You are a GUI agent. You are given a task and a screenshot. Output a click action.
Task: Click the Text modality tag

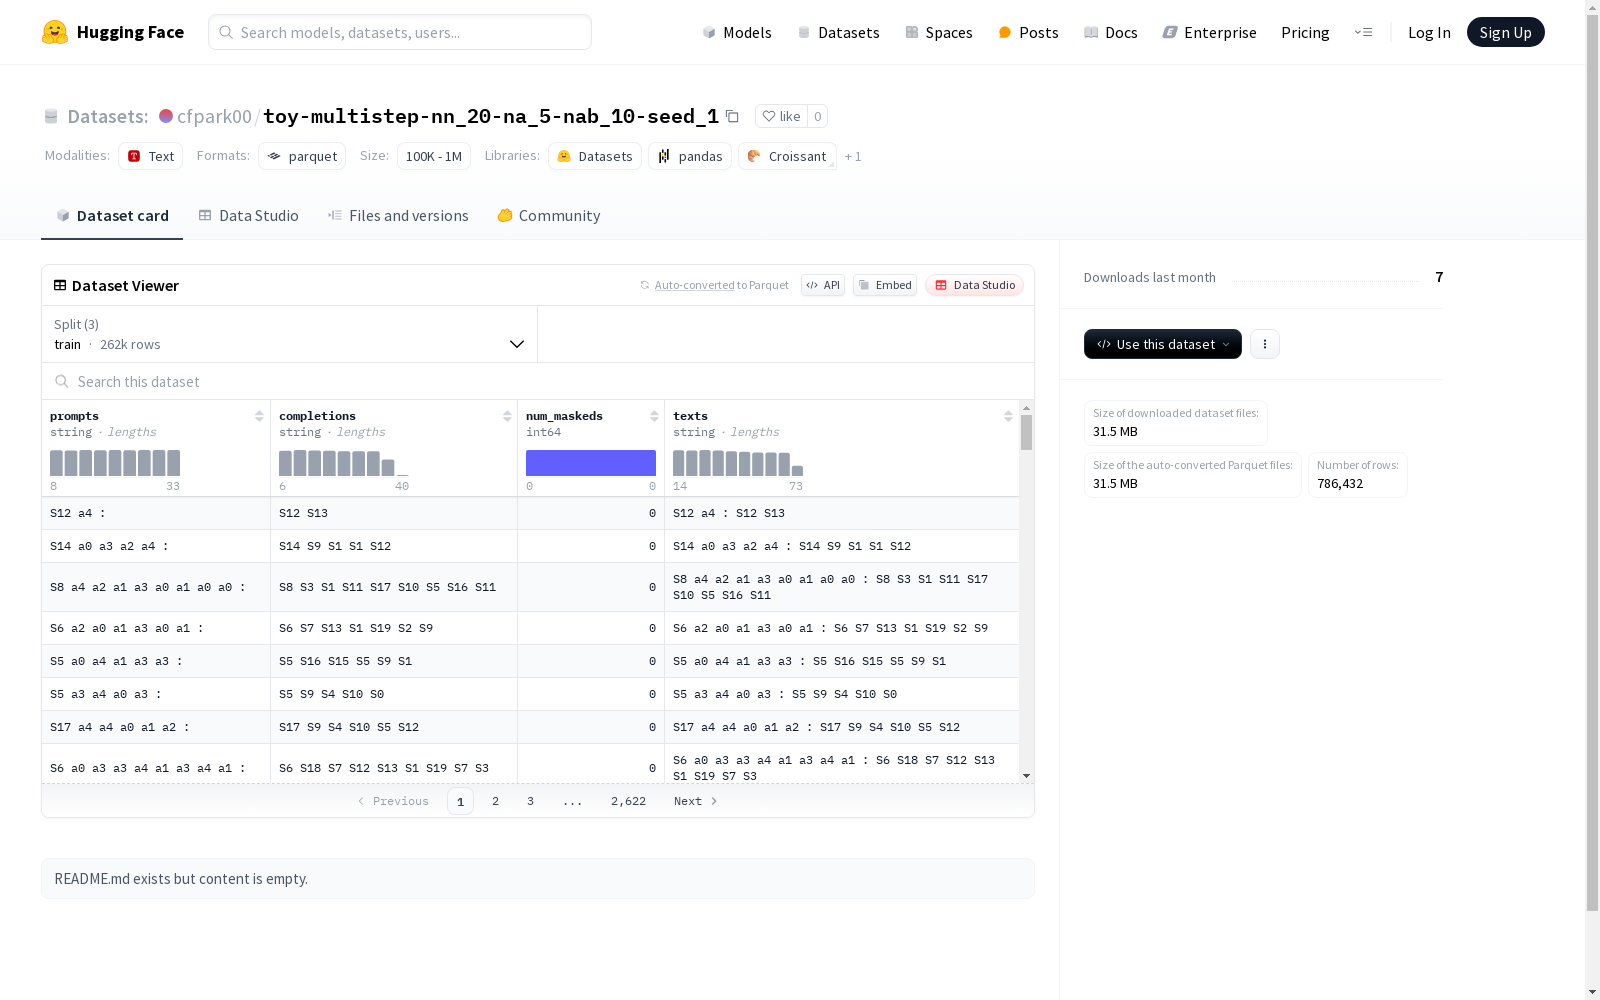click(x=151, y=156)
